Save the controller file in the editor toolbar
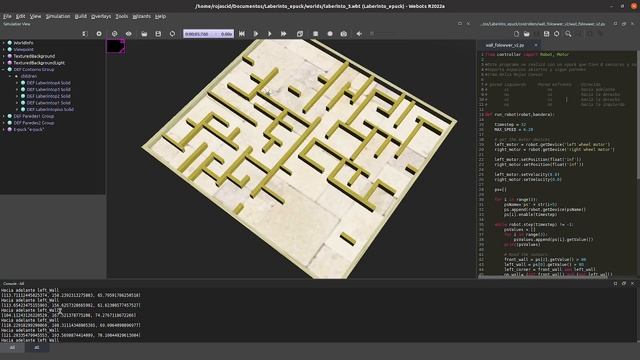The width and height of the screenshot is (640, 360). tap(547, 34)
